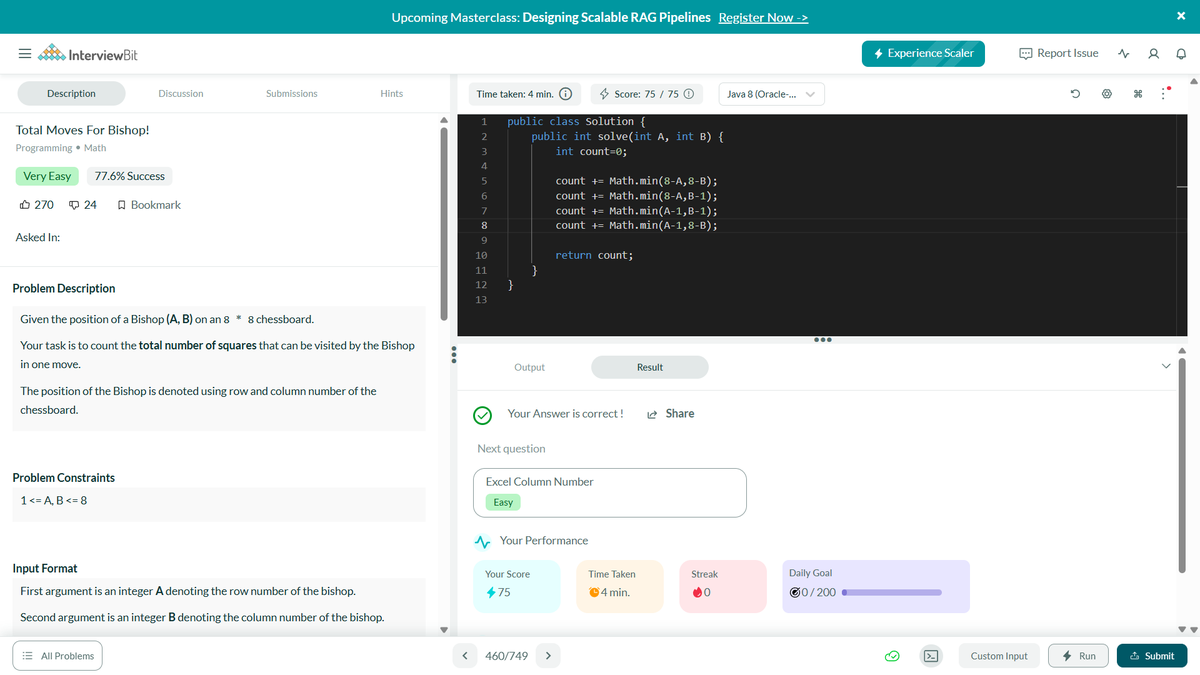
Task: Switch to the Output tab
Action: click(x=529, y=367)
